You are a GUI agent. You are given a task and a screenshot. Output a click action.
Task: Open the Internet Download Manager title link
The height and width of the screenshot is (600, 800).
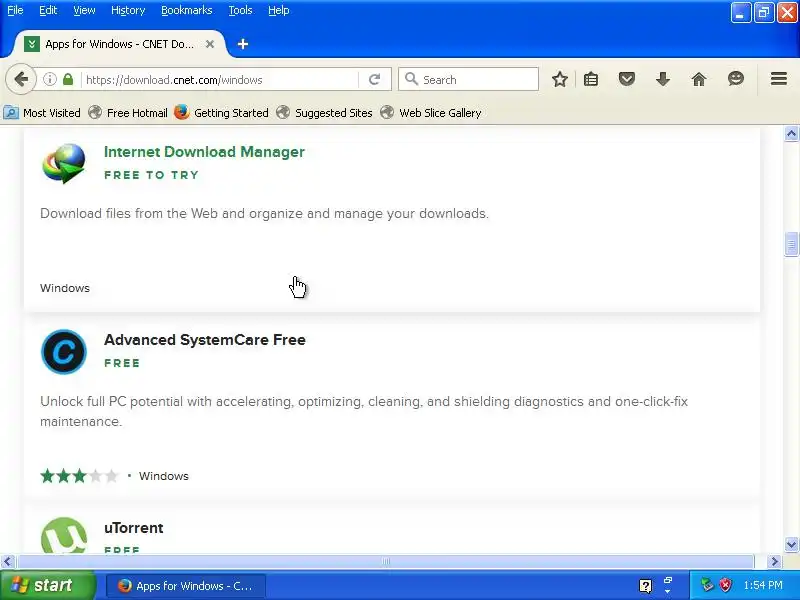coord(204,152)
